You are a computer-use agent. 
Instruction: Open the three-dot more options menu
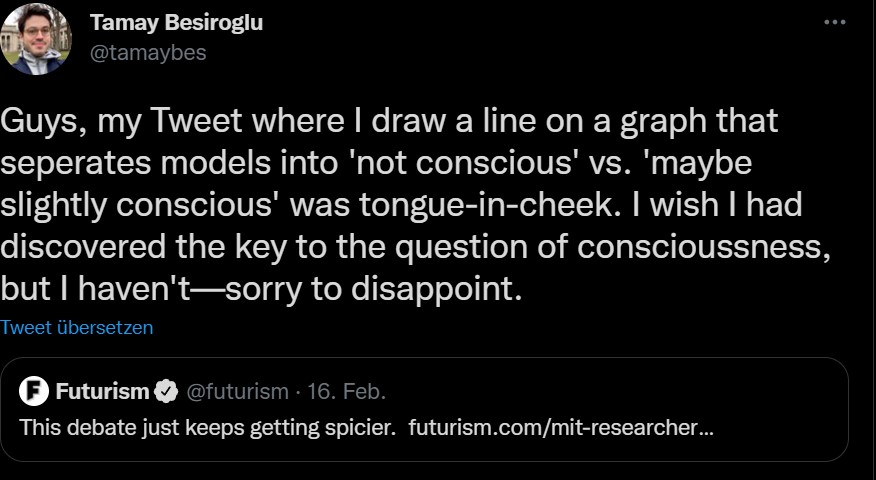834,22
